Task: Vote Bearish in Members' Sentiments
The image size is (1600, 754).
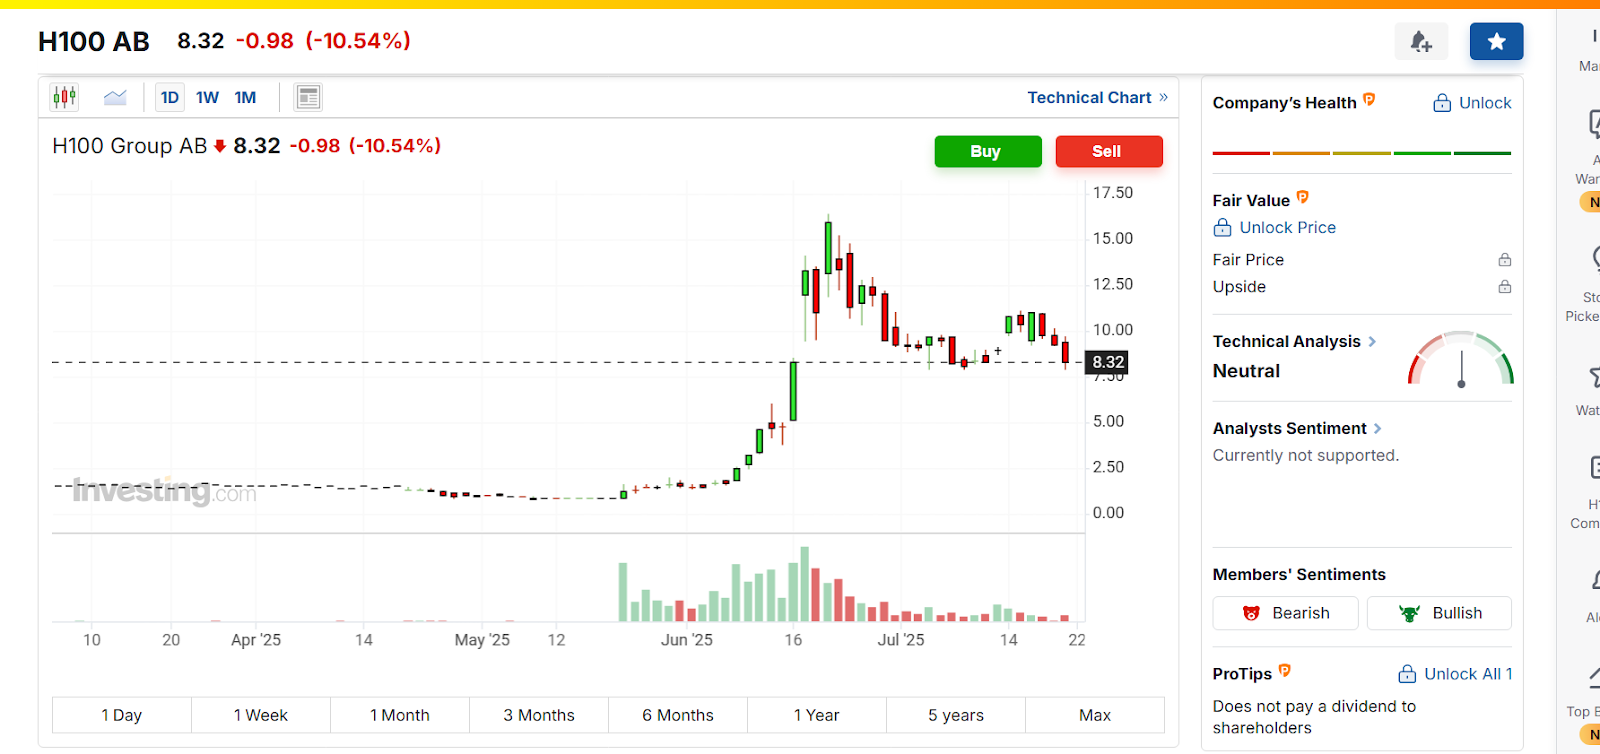Action: tap(1285, 613)
